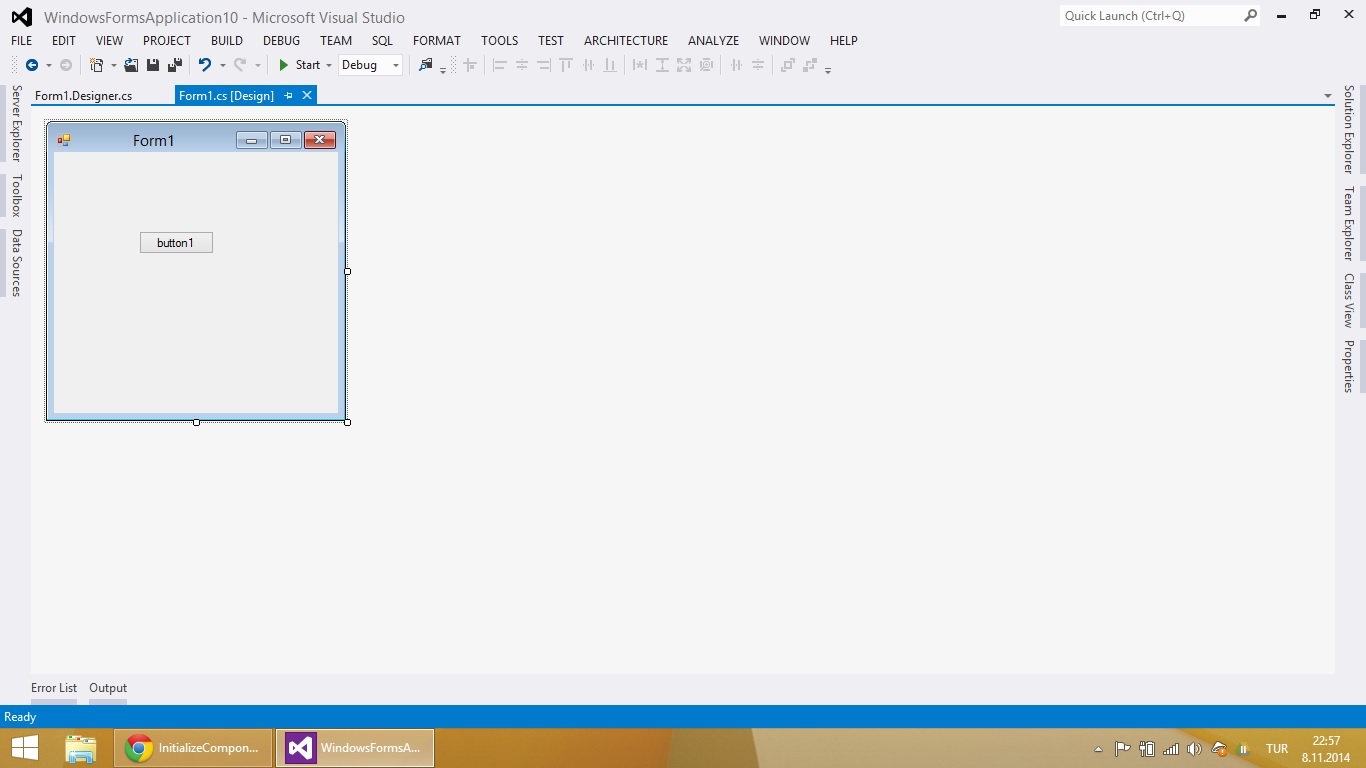Open the Toolbox from the left sidebar
1366x768 pixels.
pos(15,196)
